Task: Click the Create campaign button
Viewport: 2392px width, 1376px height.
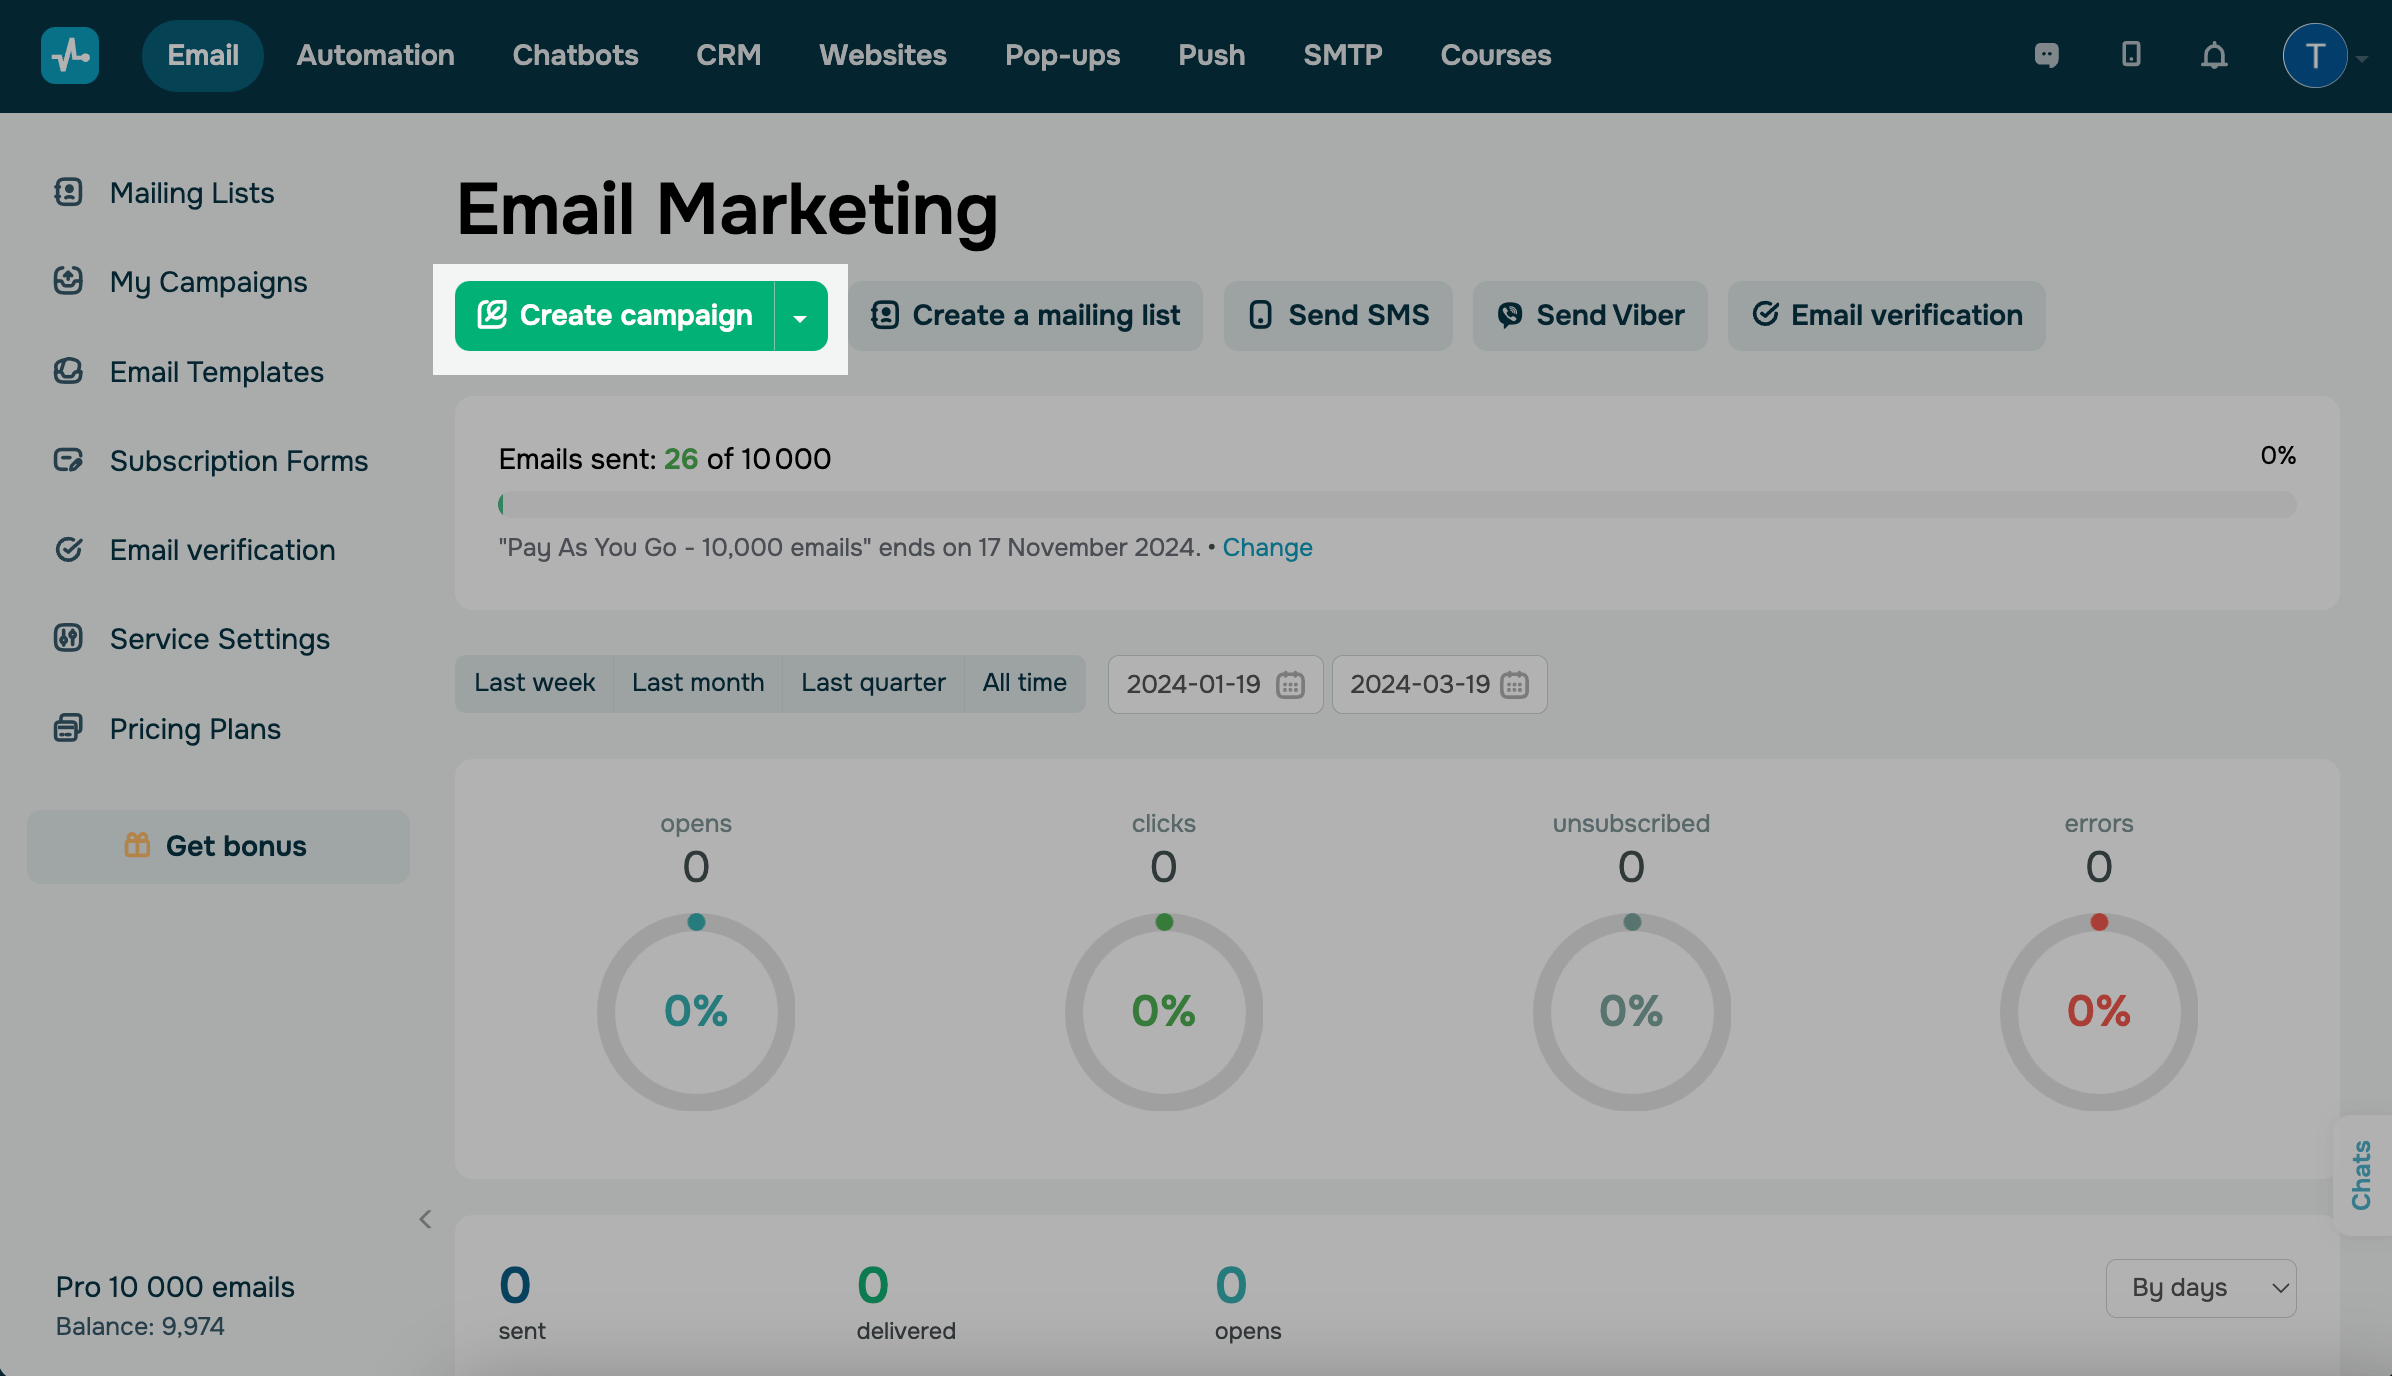Action: [x=615, y=316]
